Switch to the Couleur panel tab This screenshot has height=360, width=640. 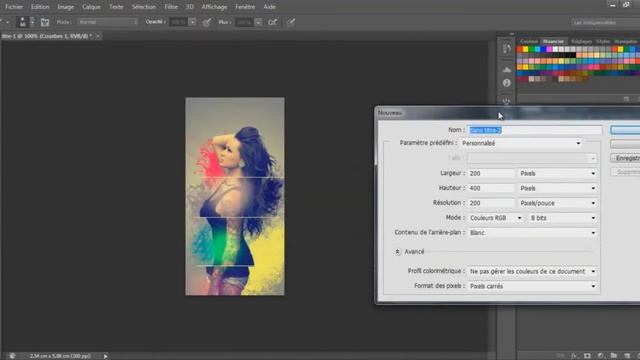coord(529,42)
